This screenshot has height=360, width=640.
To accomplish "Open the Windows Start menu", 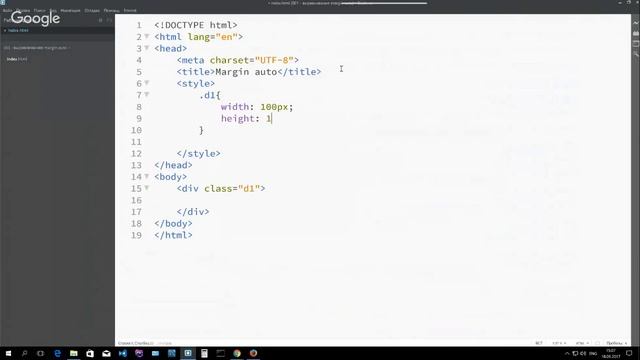I will pyautogui.click(x=8, y=353).
